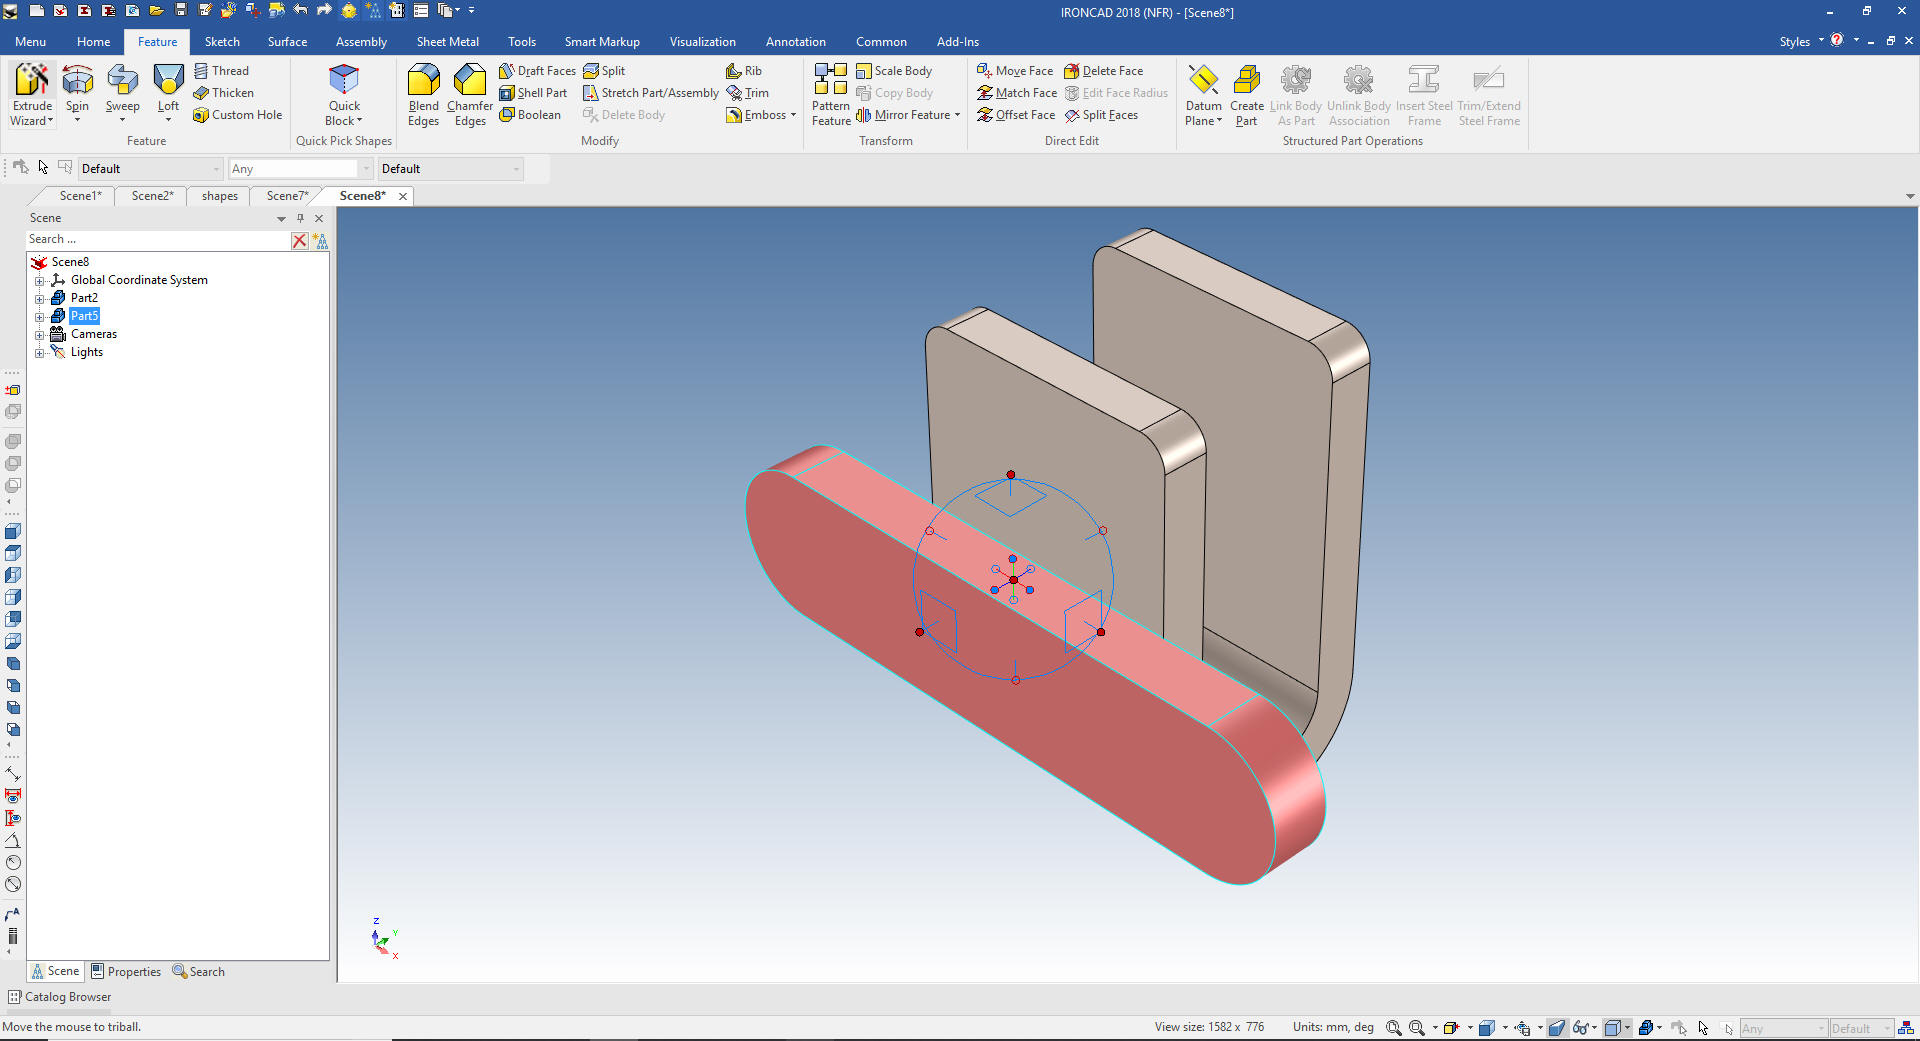Select the Shell Part tool

click(x=534, y=93)
